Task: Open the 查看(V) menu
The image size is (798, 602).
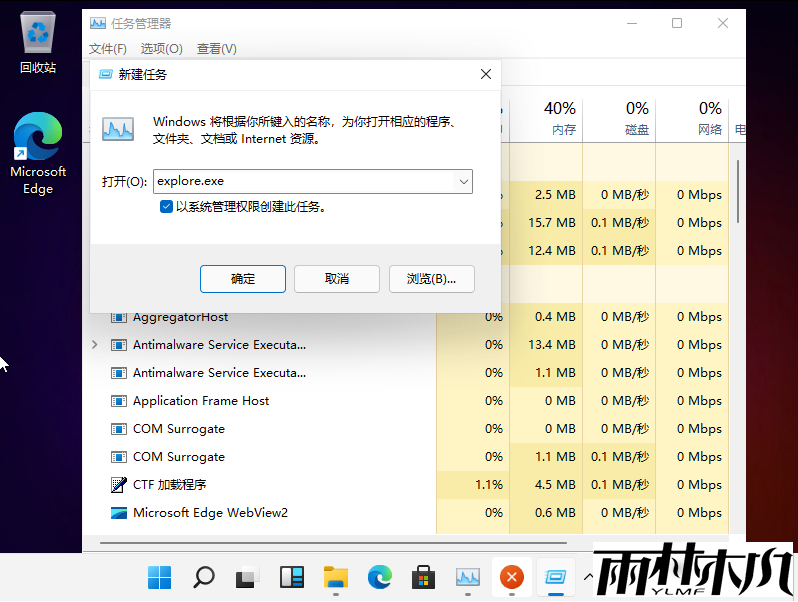Action: pos(217,49)
